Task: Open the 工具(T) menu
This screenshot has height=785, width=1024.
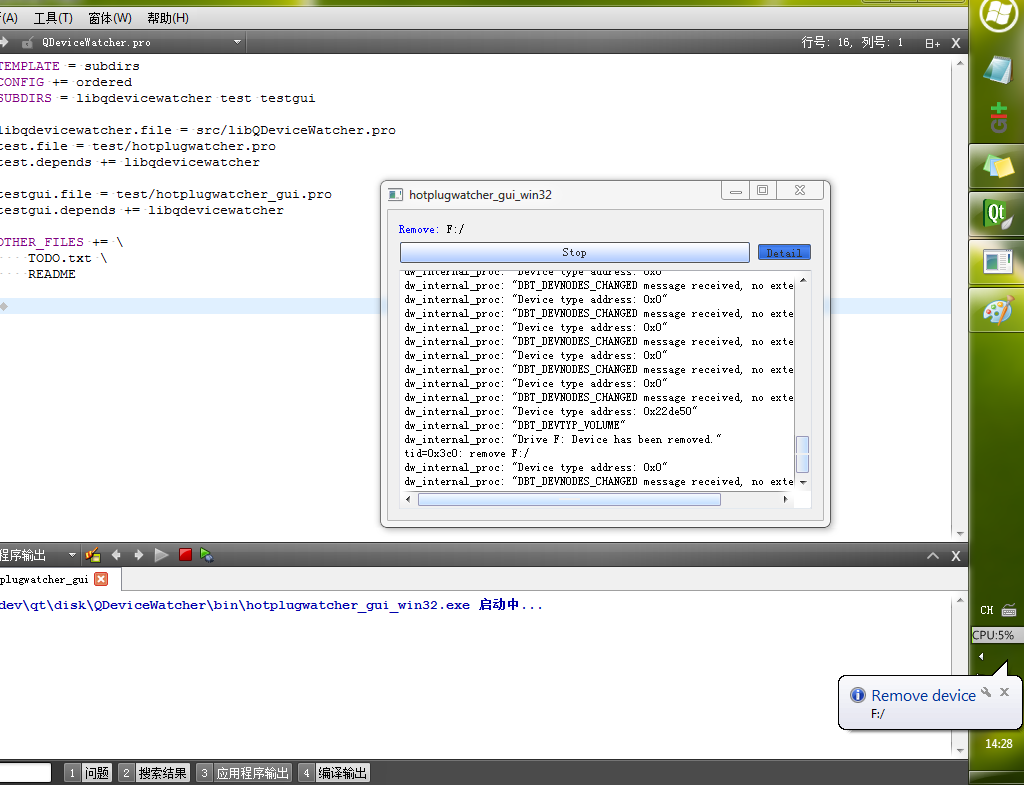Action: (53, 18)
